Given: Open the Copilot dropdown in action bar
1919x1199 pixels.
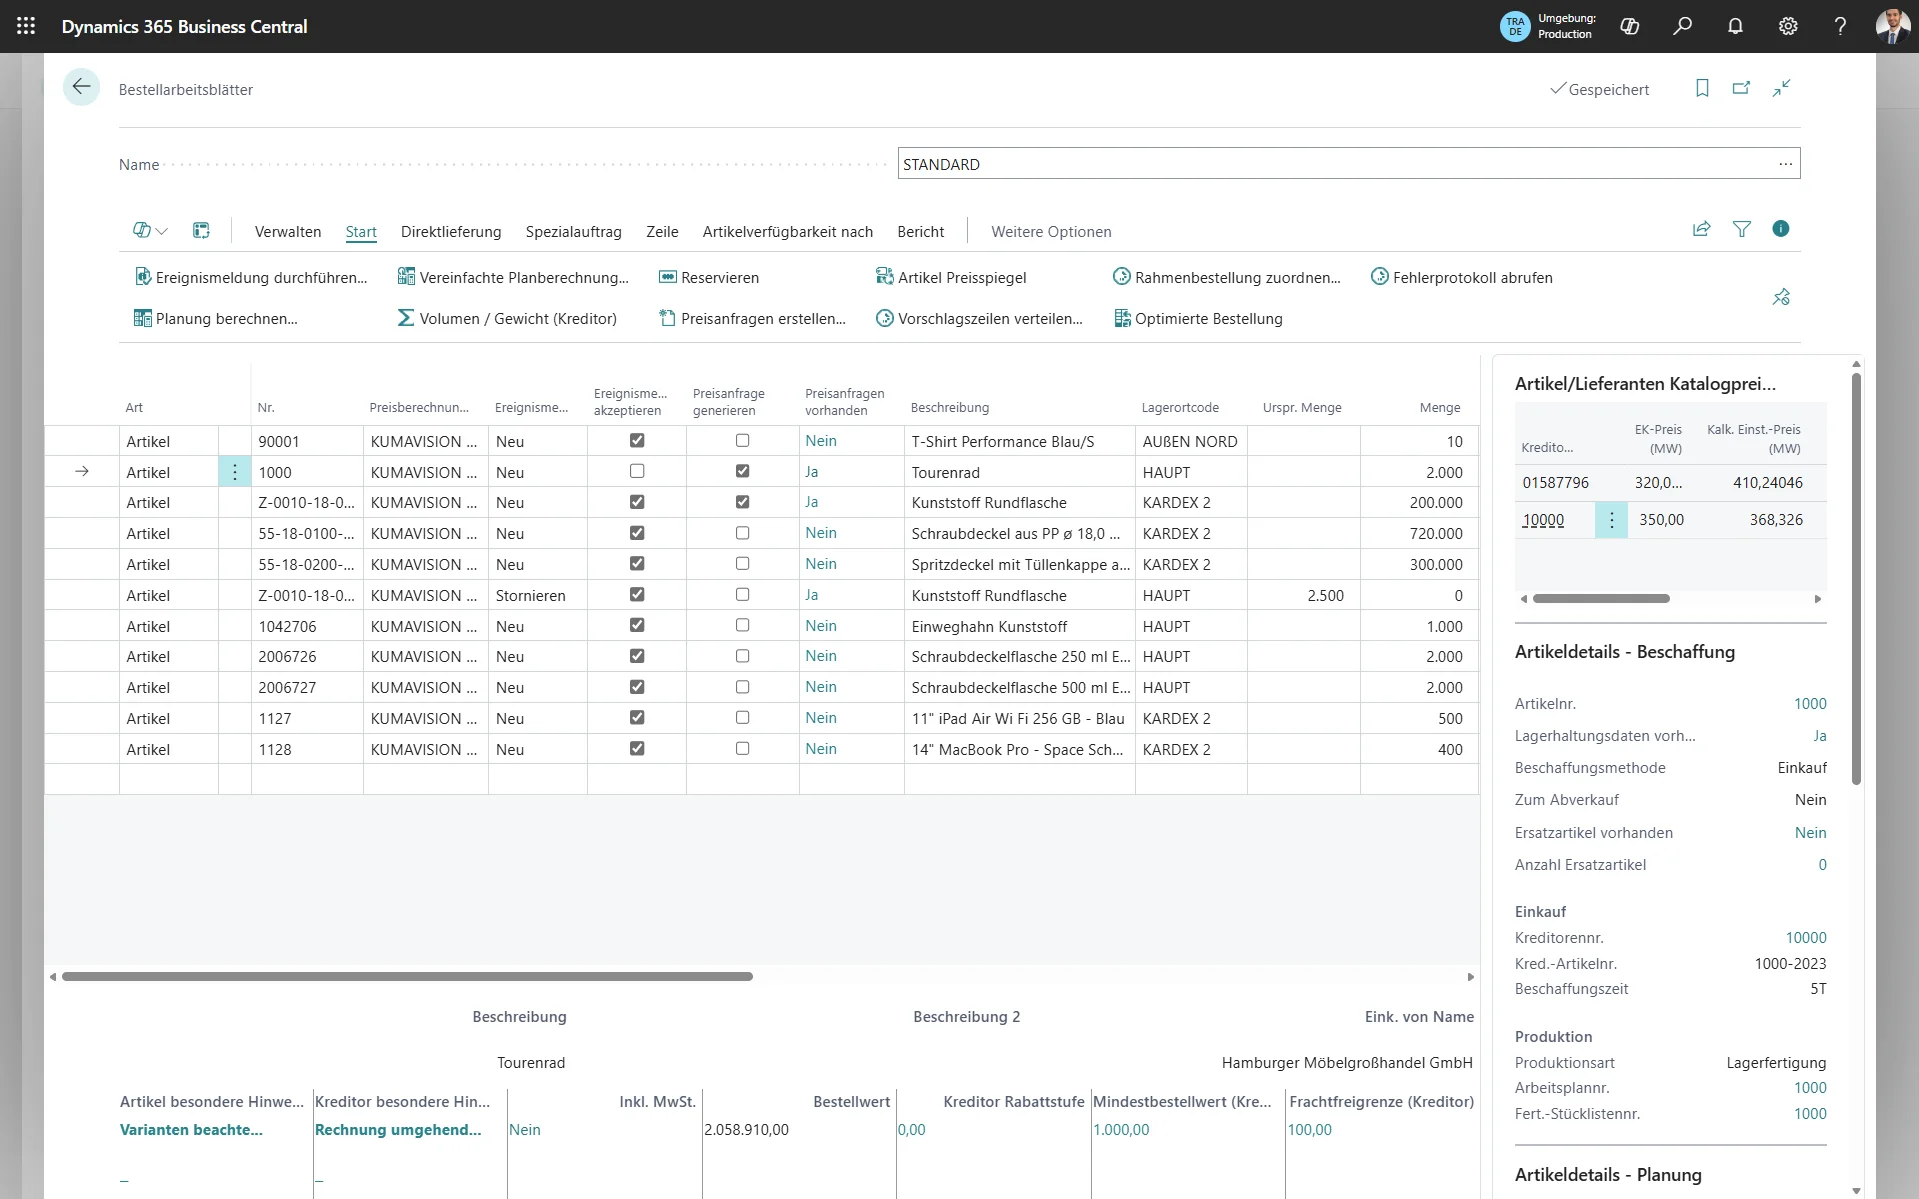Looking at the screenshot, I should coord(150,231).
